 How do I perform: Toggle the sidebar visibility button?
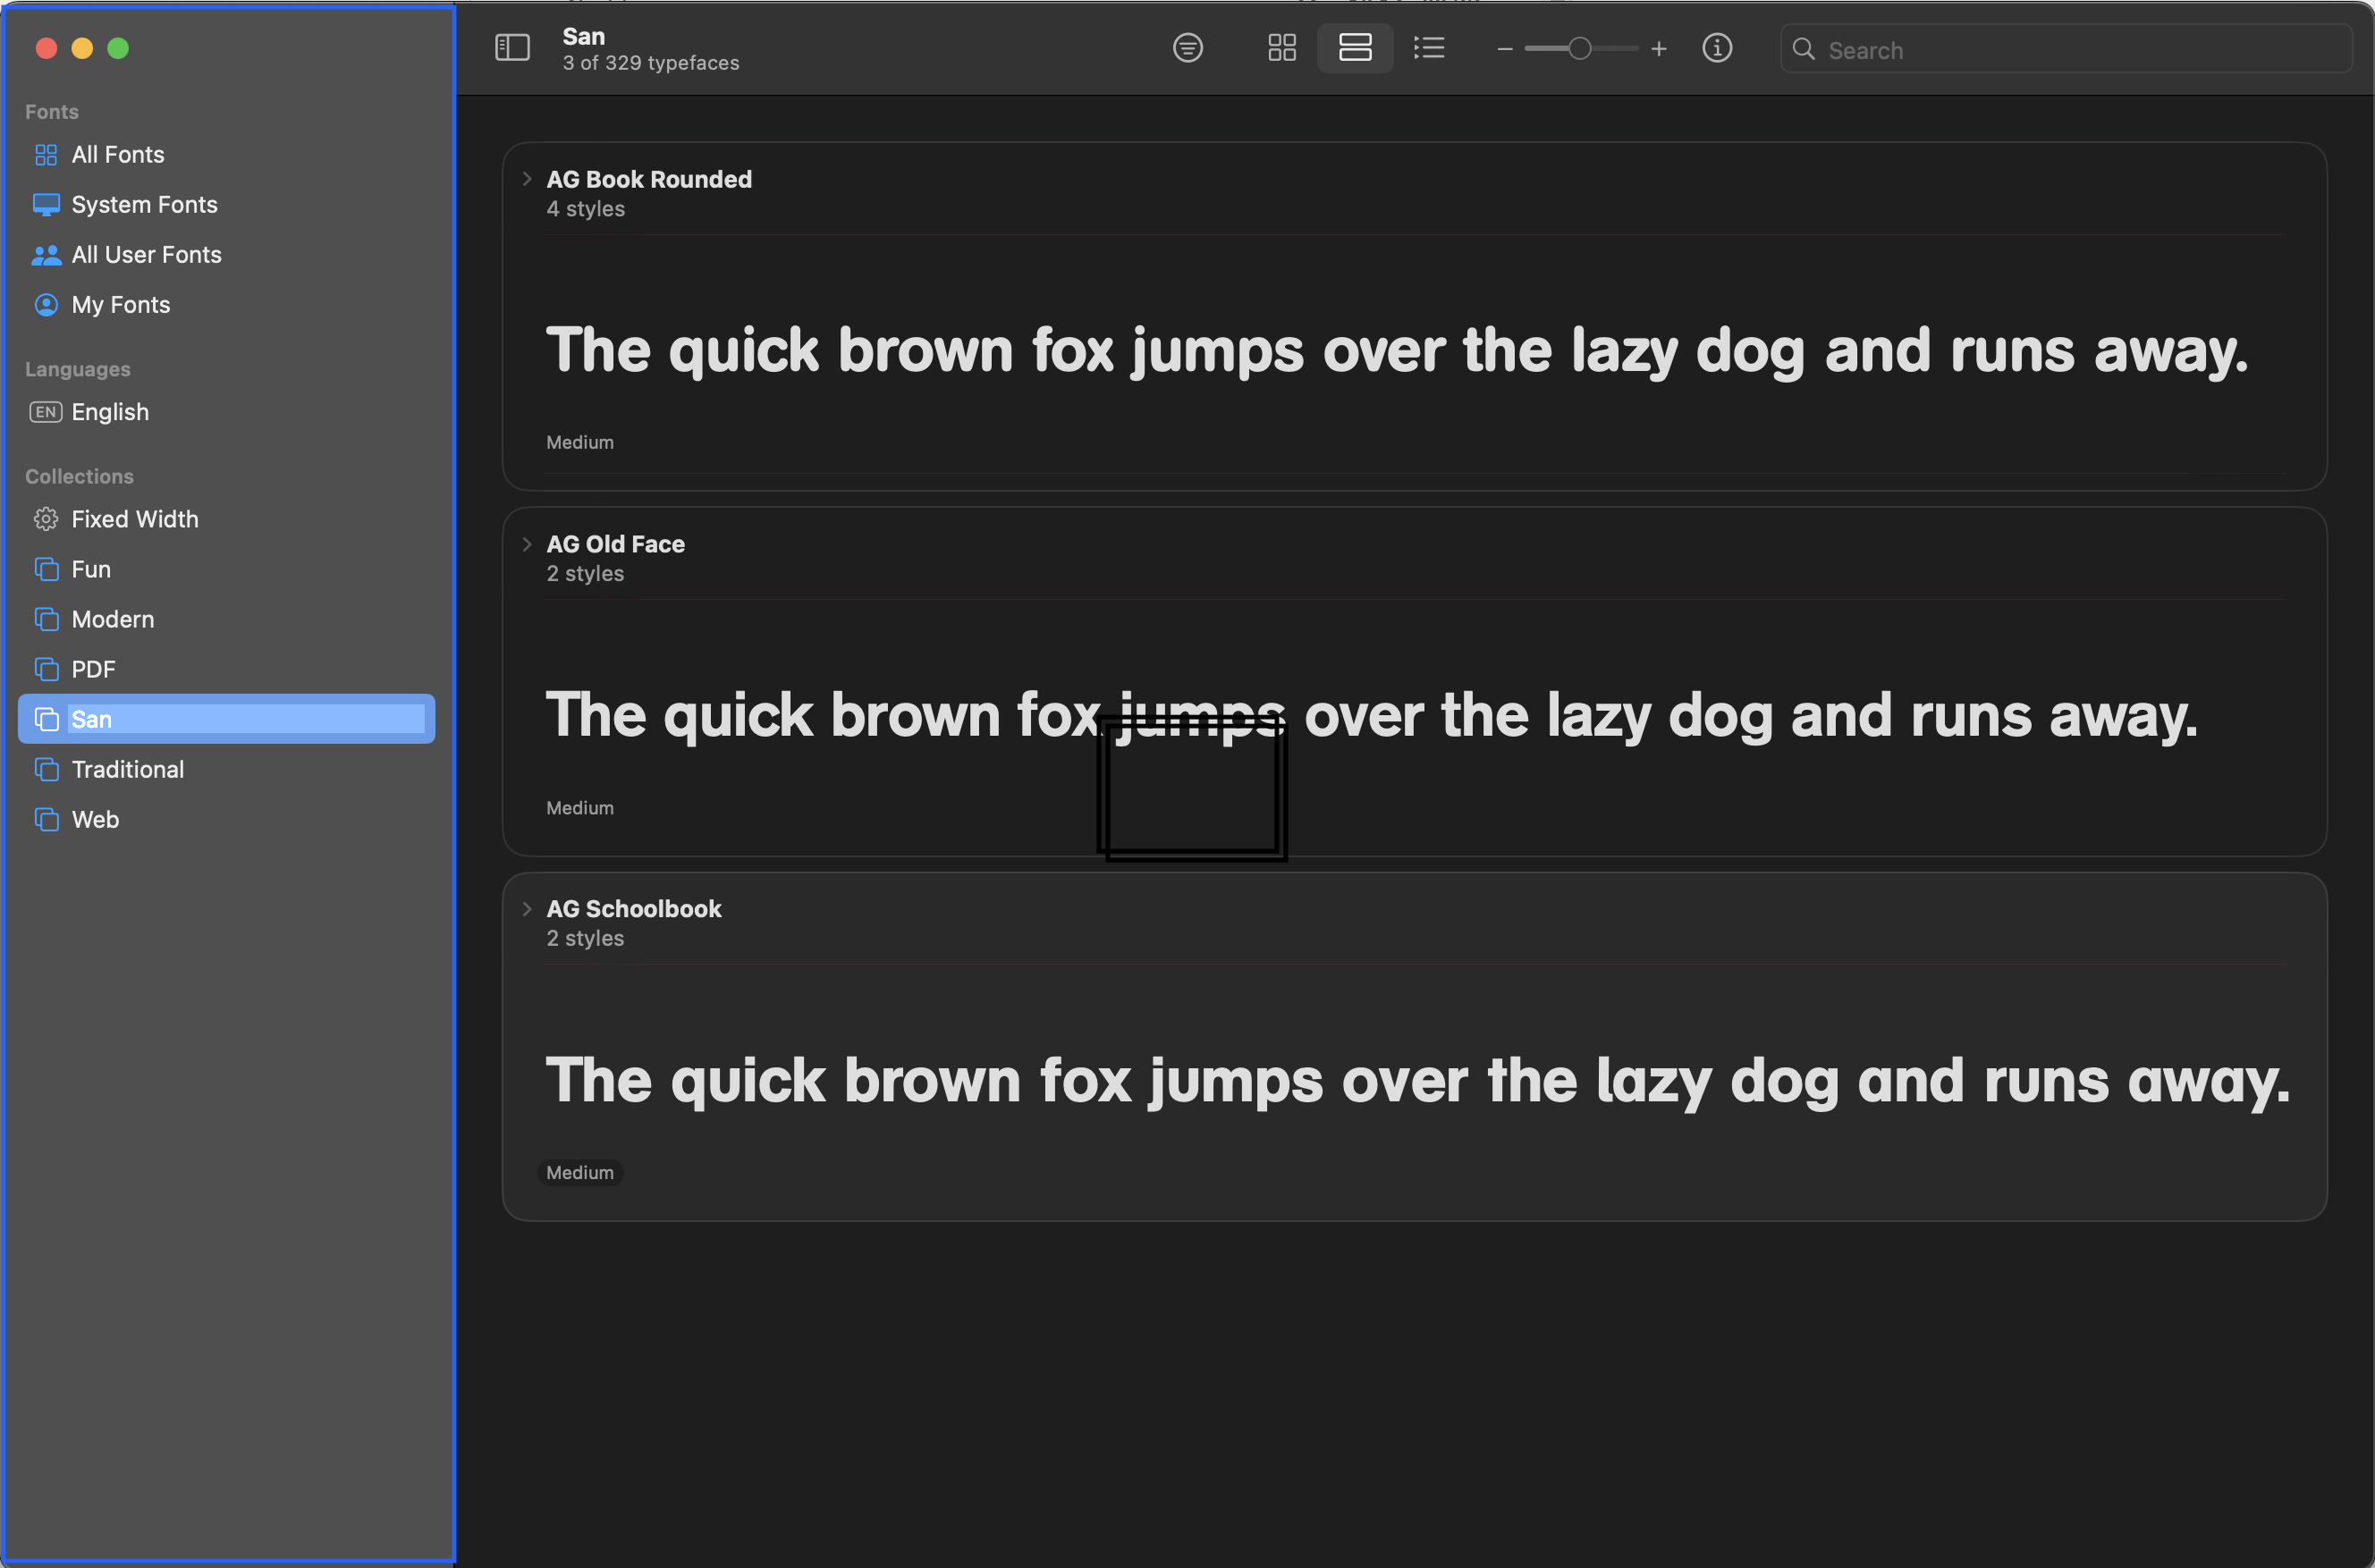[512, 48]
